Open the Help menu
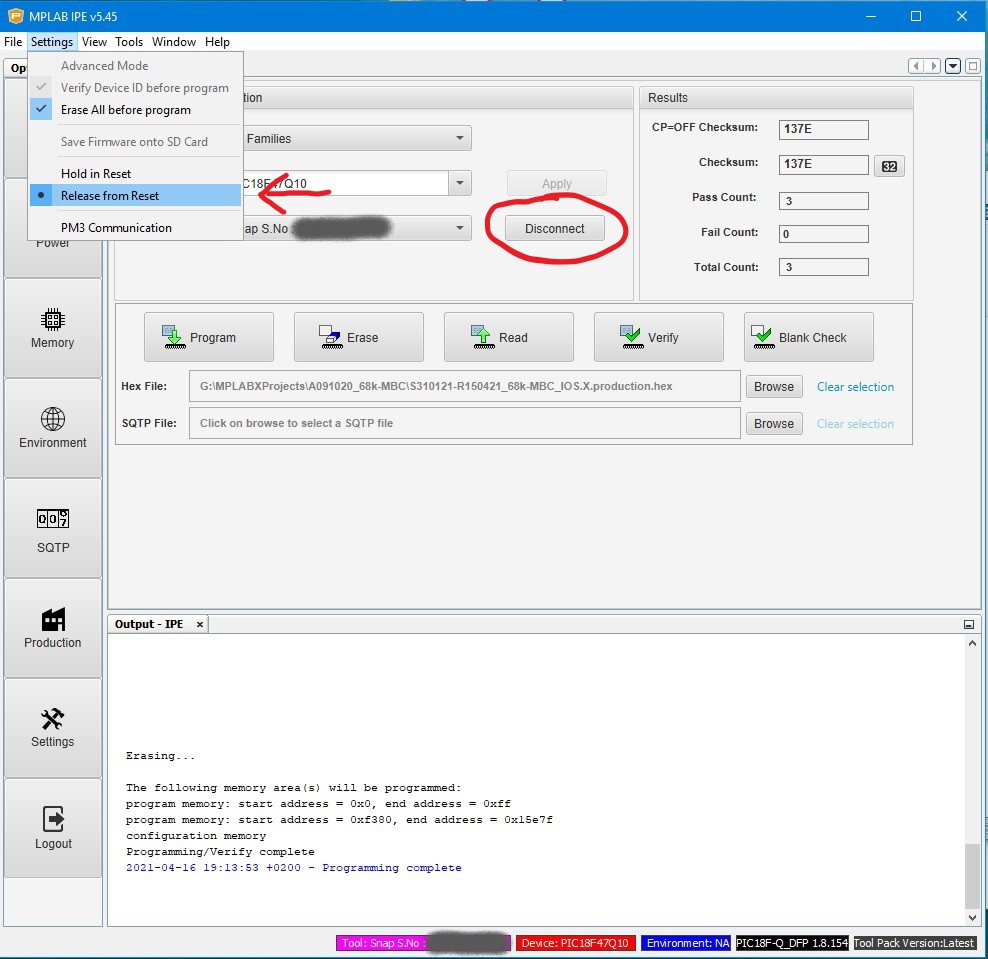This screenshot has height=959, width=988. [217, 42]
